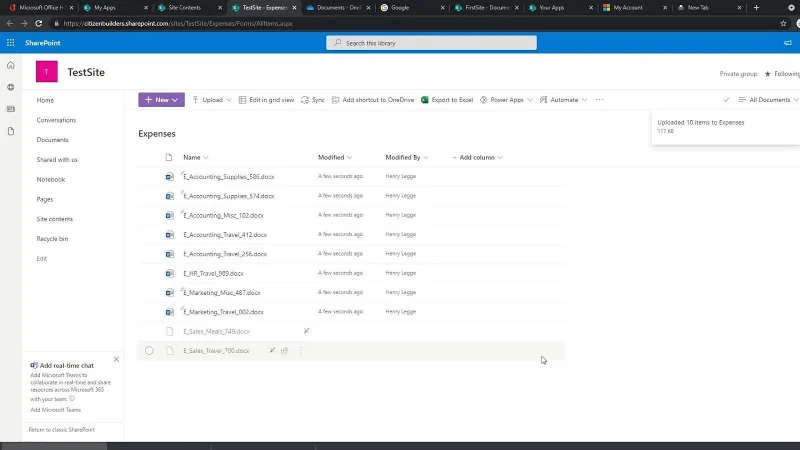Switch to the My Apps browser tab
The height and width of the screenshot is (450, 800).
tap(115, 8)
